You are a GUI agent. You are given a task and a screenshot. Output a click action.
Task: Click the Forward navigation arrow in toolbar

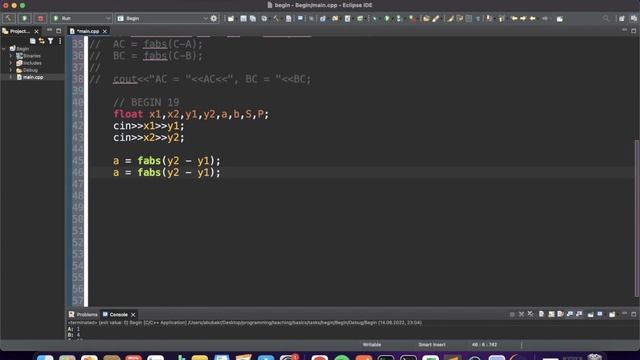(x=544, y=18)
